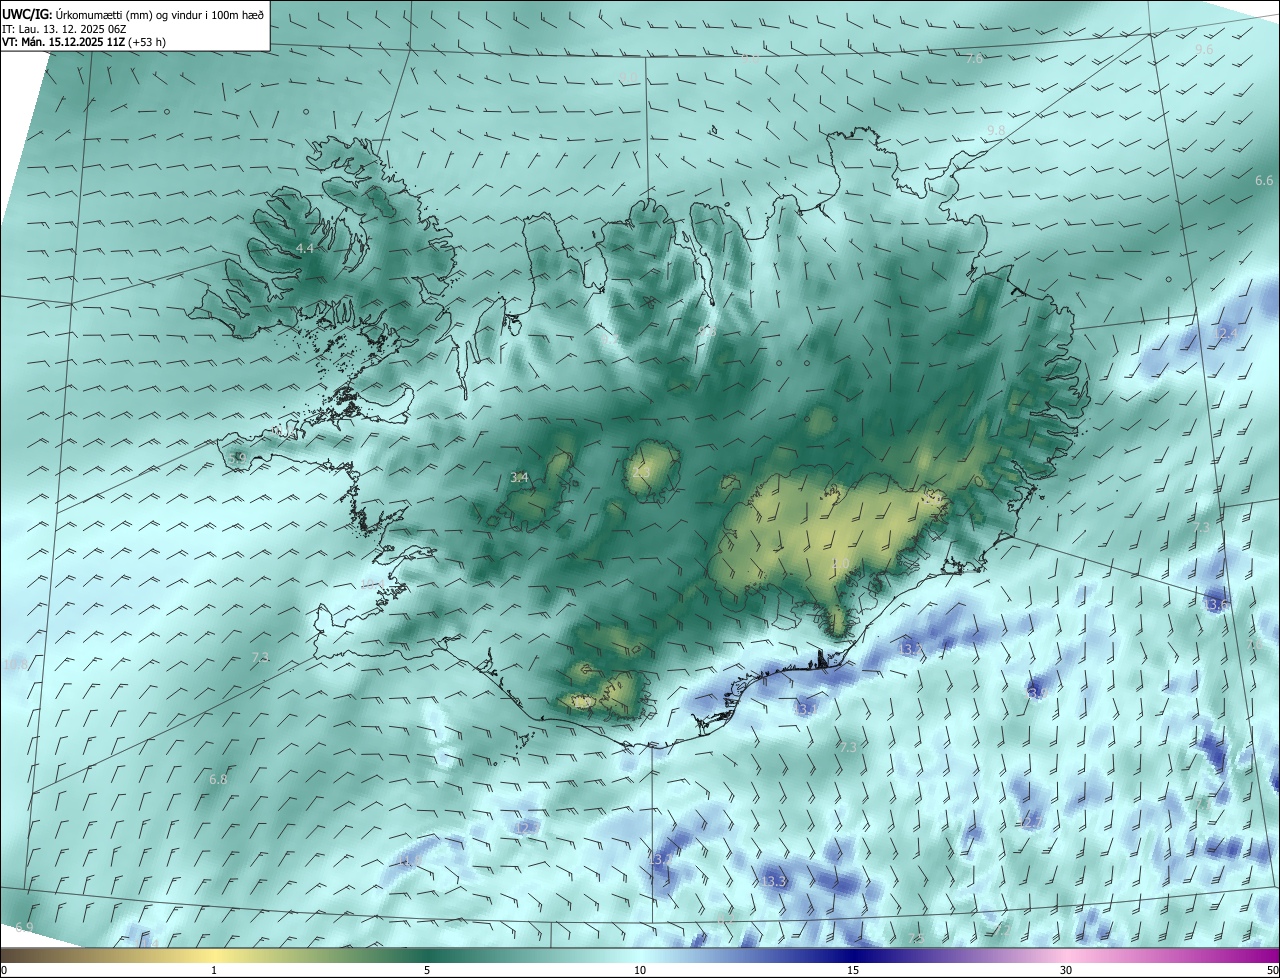
Task: Select the 15 tick label on the colour scale
Action: (x=853, y=970)
